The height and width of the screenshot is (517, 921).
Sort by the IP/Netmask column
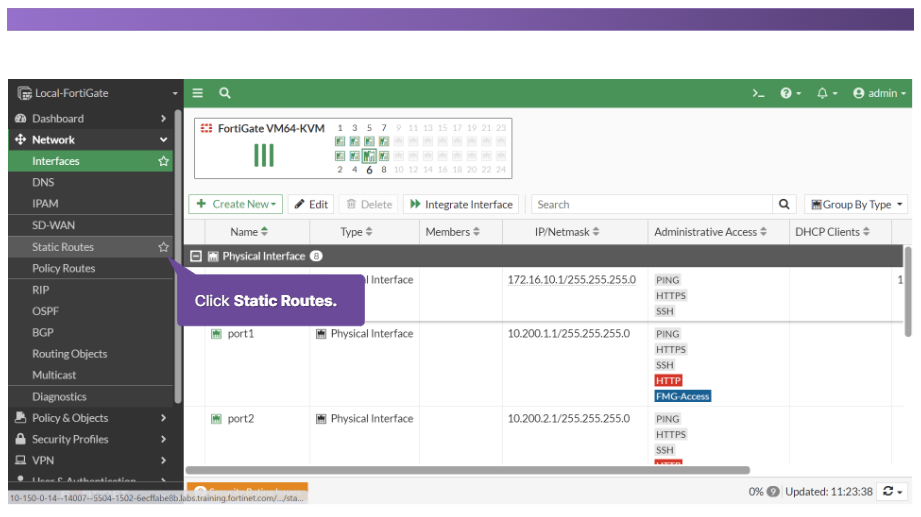[567, 232]
